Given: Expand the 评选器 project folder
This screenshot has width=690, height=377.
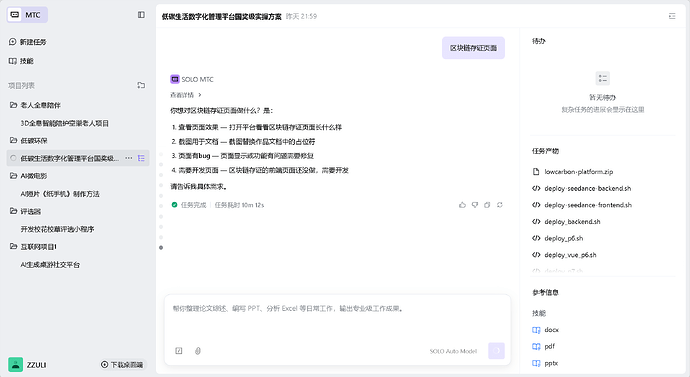Looking at the screenshot, I should click(x=26, y=211).
